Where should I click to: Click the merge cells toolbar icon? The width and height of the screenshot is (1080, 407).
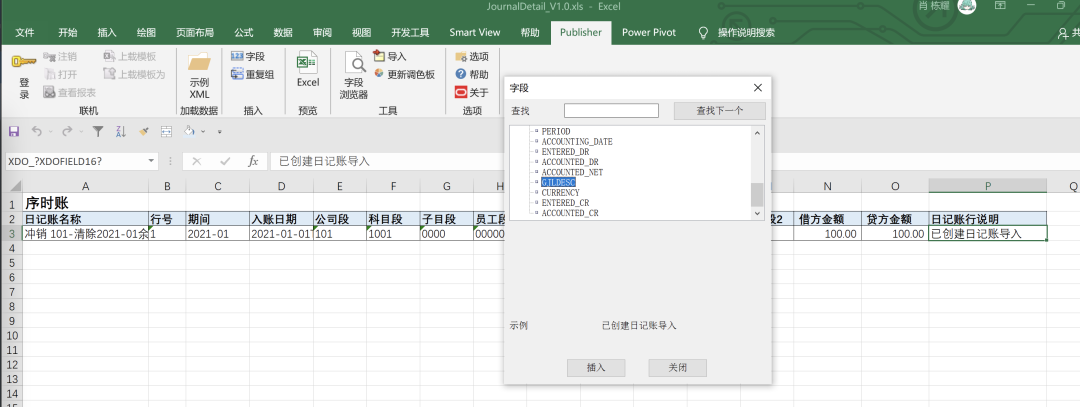(x=166, y=131)
